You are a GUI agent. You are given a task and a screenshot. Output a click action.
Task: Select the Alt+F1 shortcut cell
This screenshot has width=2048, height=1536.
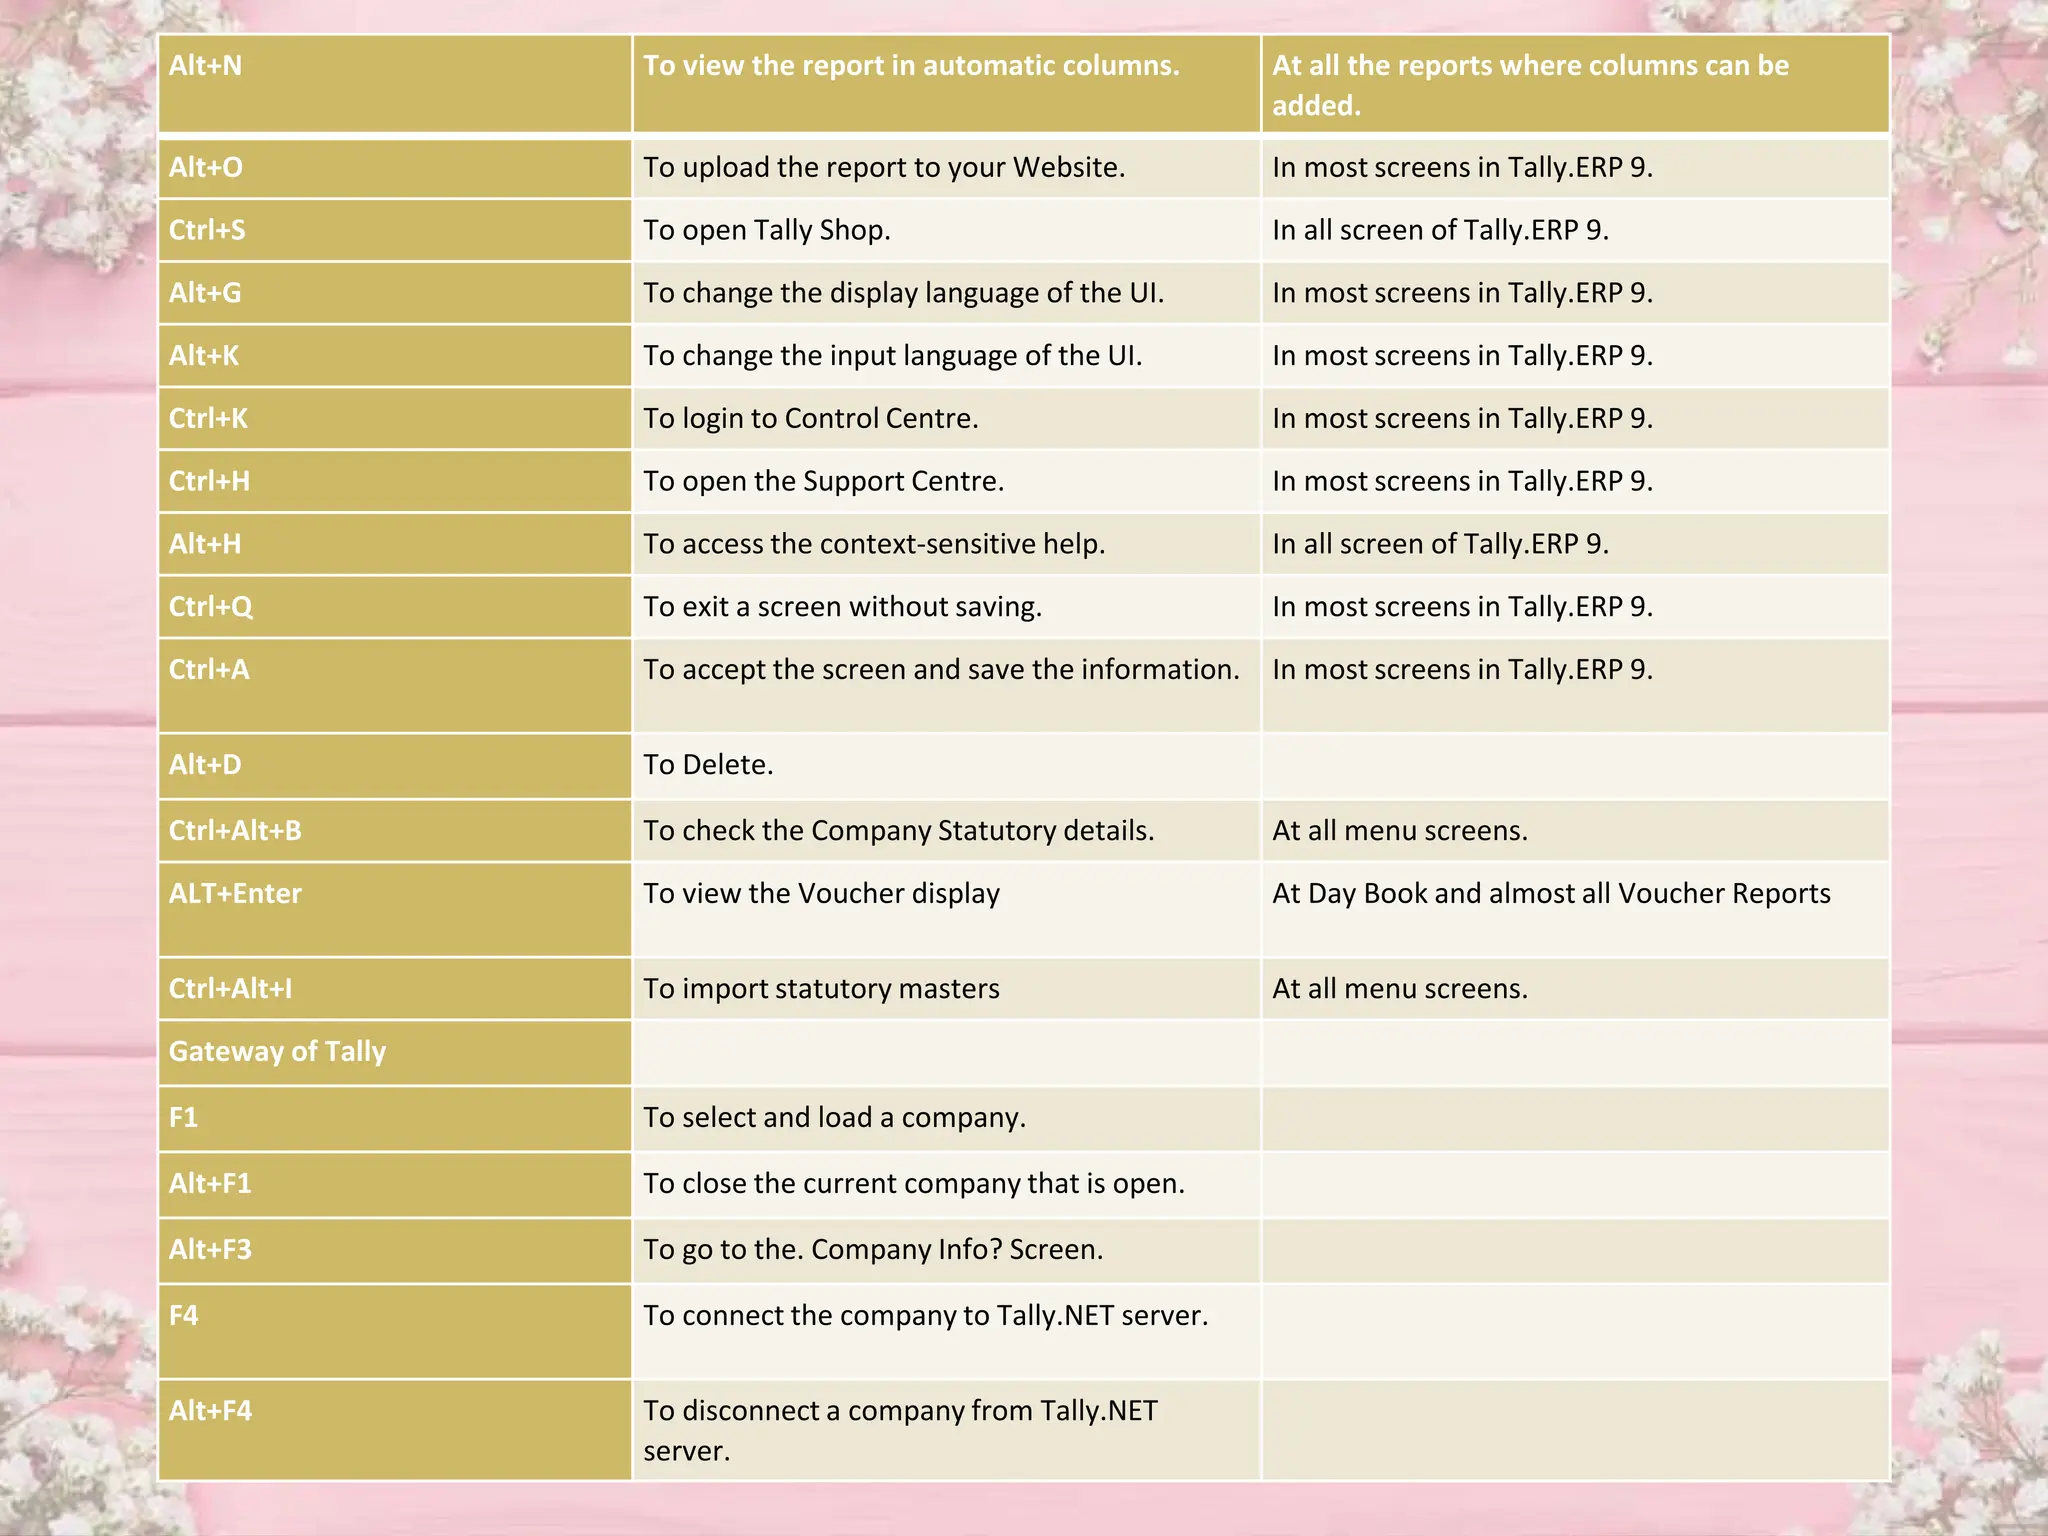pyautogui.click(x=395, y=1186)
